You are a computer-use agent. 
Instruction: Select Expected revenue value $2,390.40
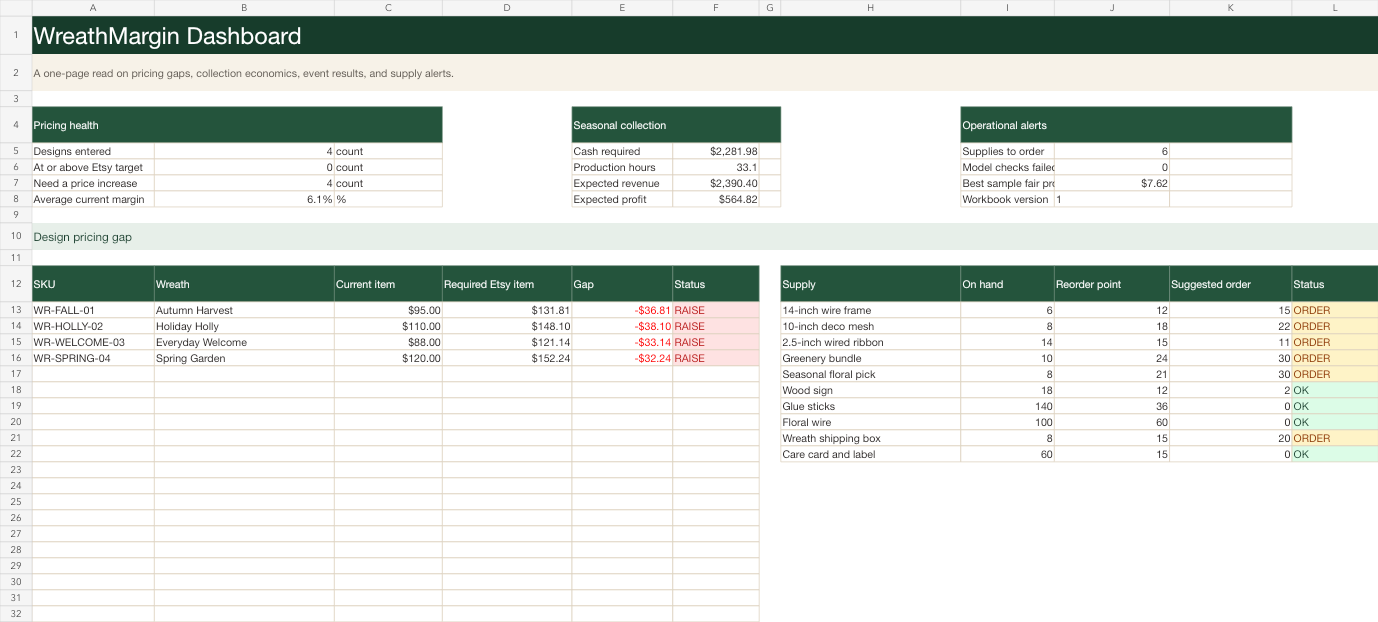715,183
